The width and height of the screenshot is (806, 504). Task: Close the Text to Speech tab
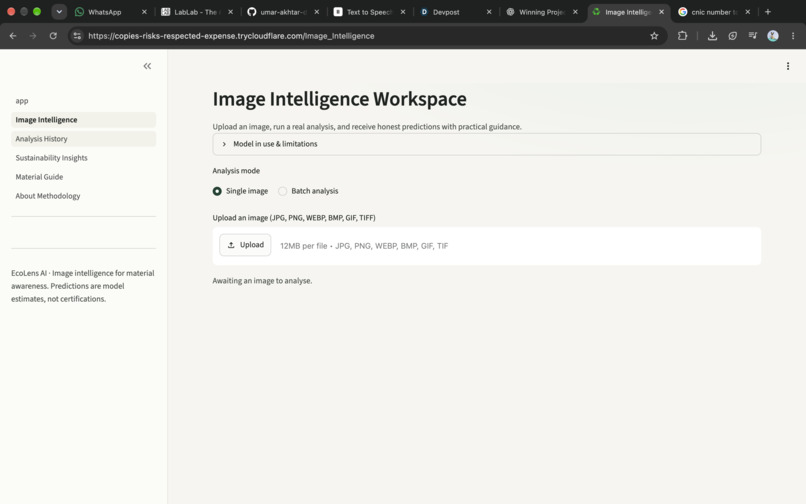(402, 12)
